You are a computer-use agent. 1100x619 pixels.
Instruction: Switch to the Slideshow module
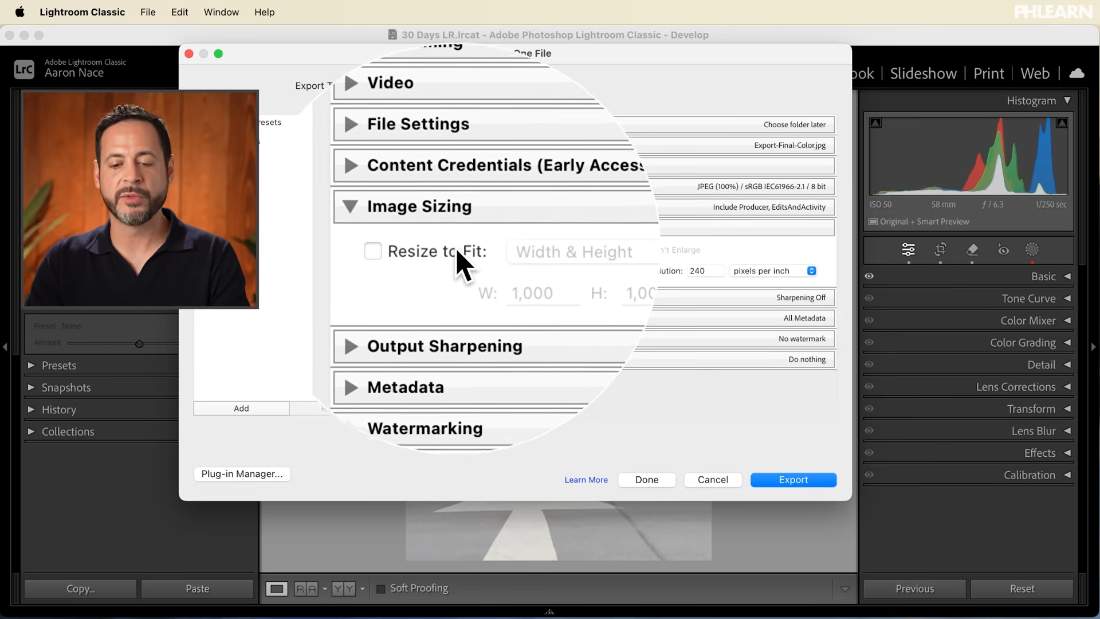click(x=923, y=74)
